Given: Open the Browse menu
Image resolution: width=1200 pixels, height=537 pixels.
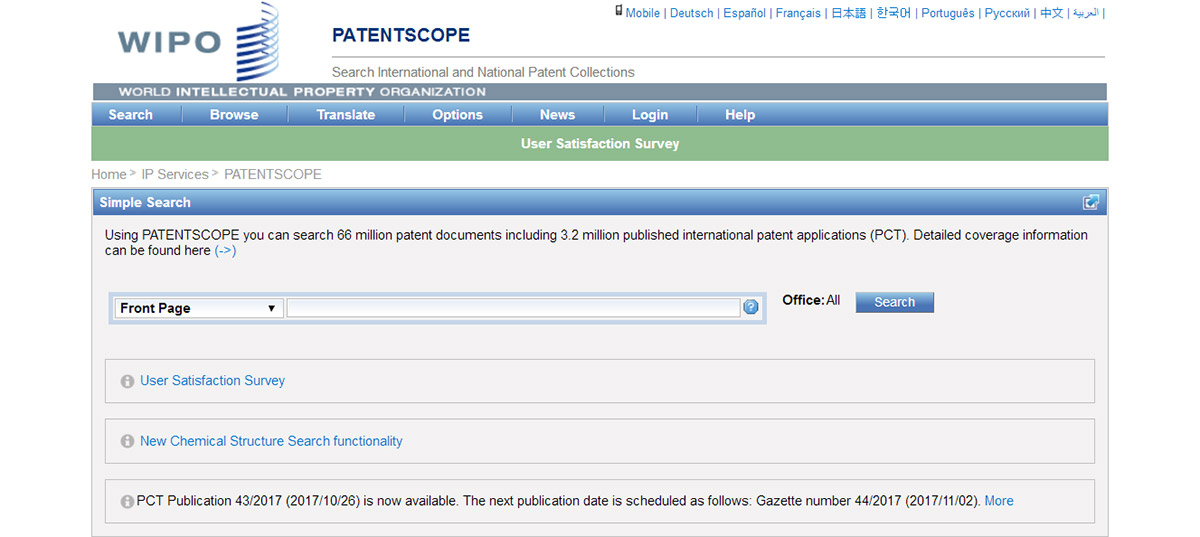Looking at the screenshot, I should tap(234, 114).
